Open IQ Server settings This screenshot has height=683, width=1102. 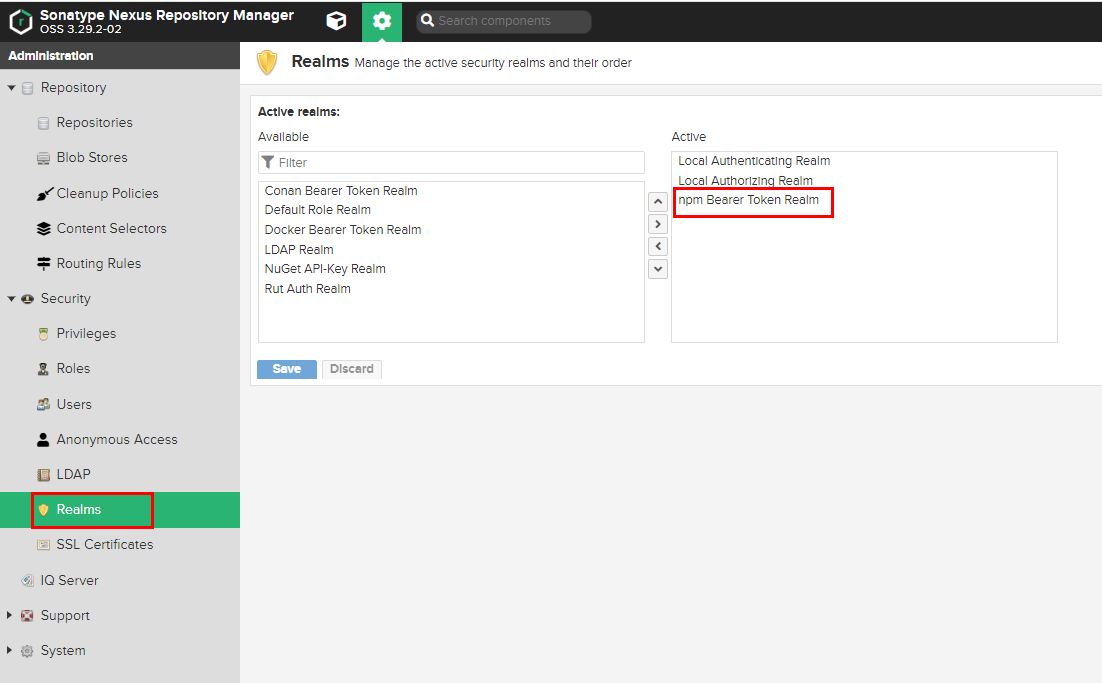pyautogui.click(x=70, y=580)
